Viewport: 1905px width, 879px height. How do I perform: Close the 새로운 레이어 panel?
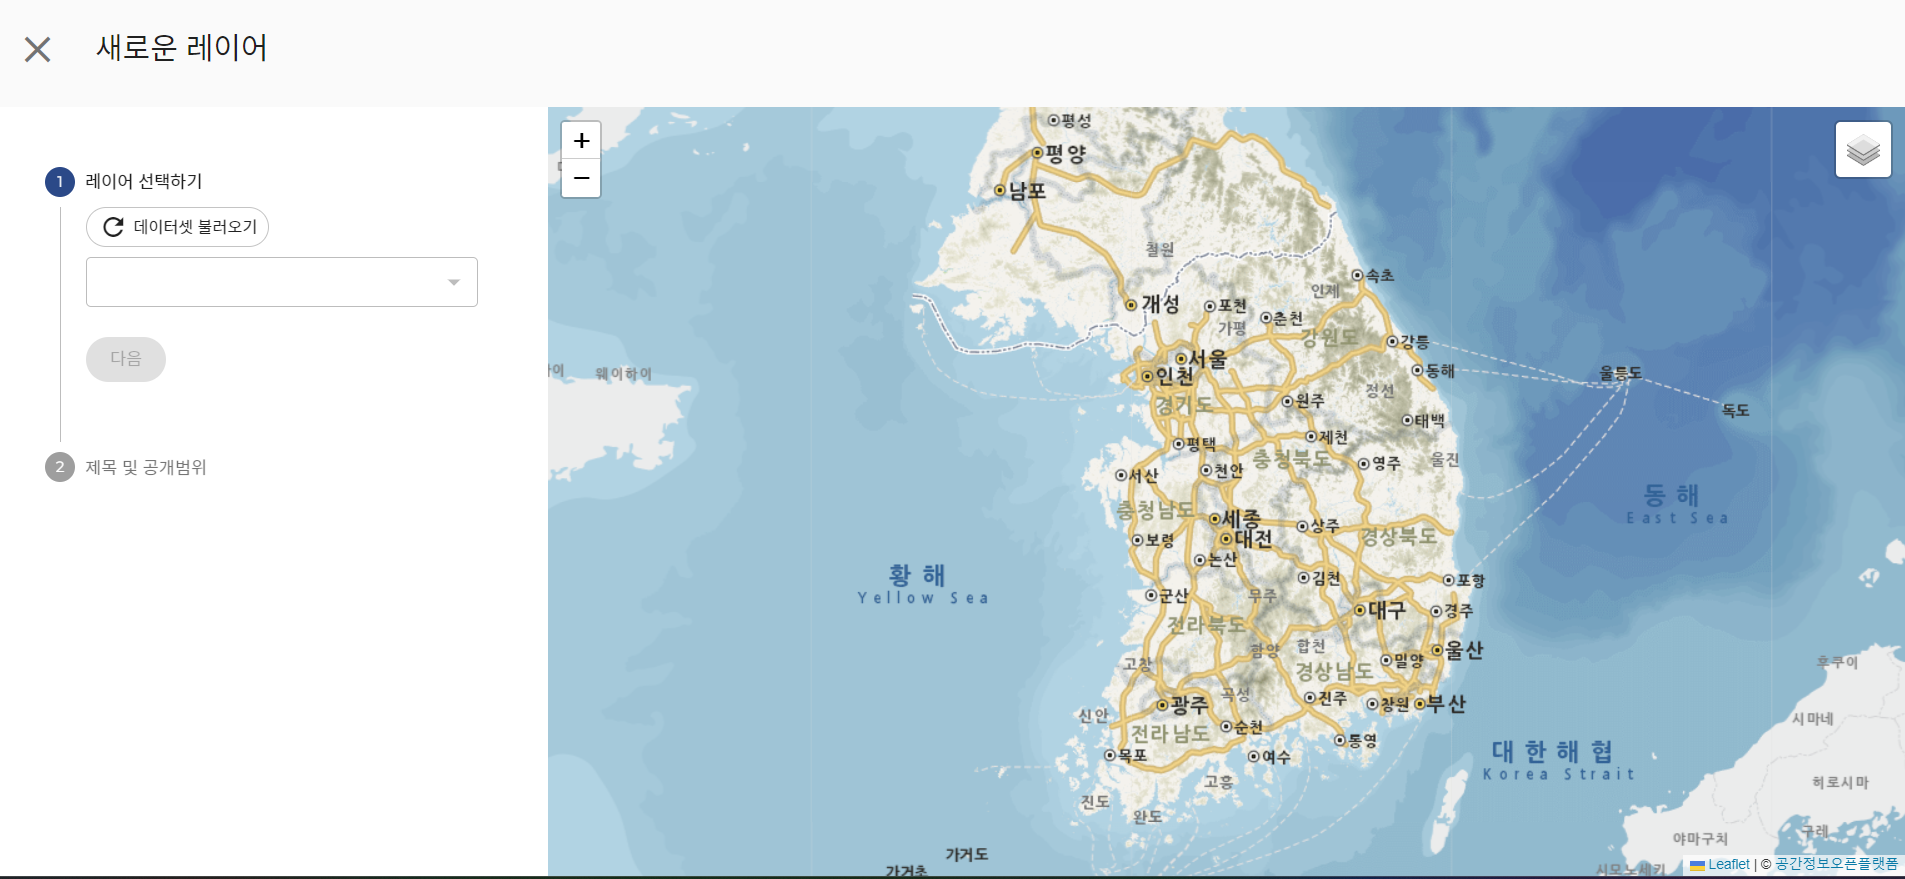pos(38,49)
